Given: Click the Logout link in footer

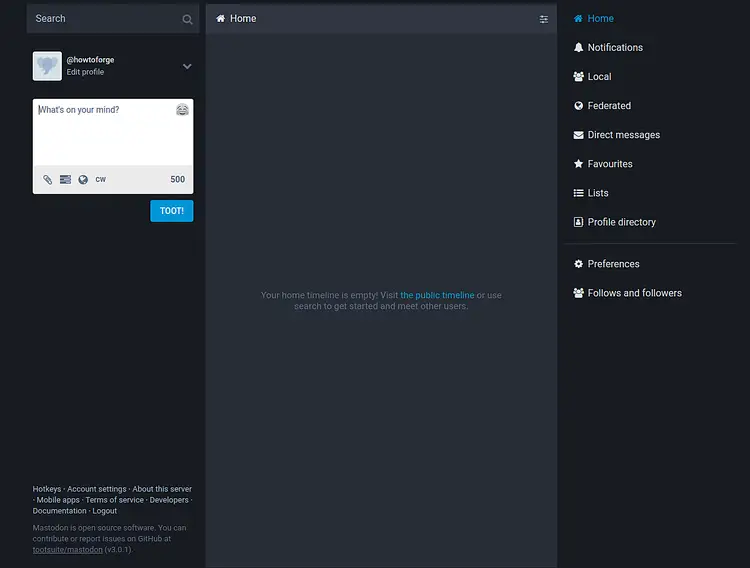Looking at the screenshot, I should tap(105, 511).
